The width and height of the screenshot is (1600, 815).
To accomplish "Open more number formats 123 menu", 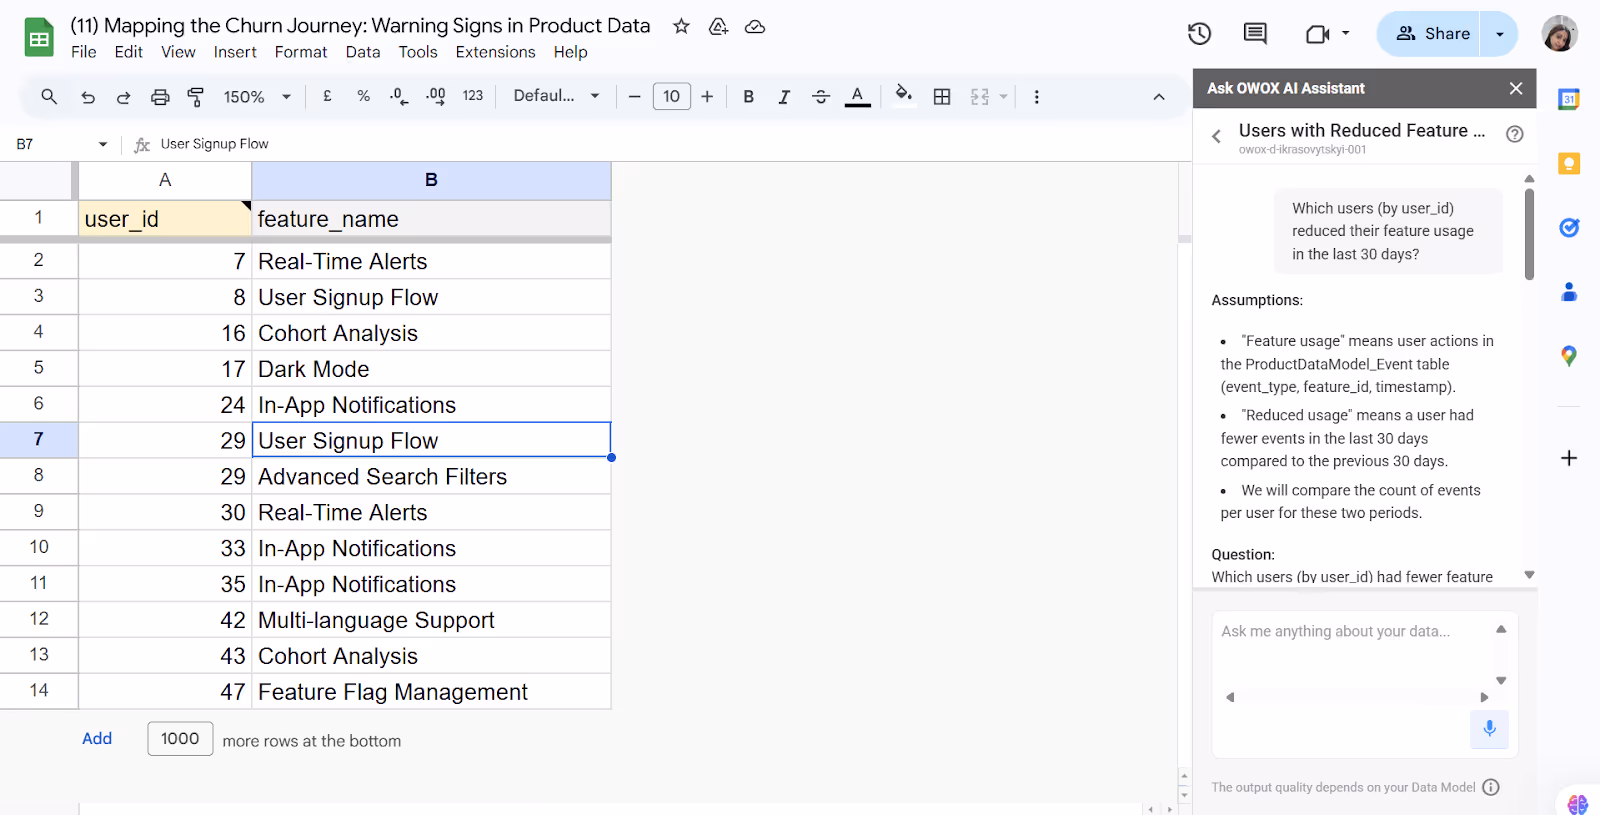I will point(473,96).
